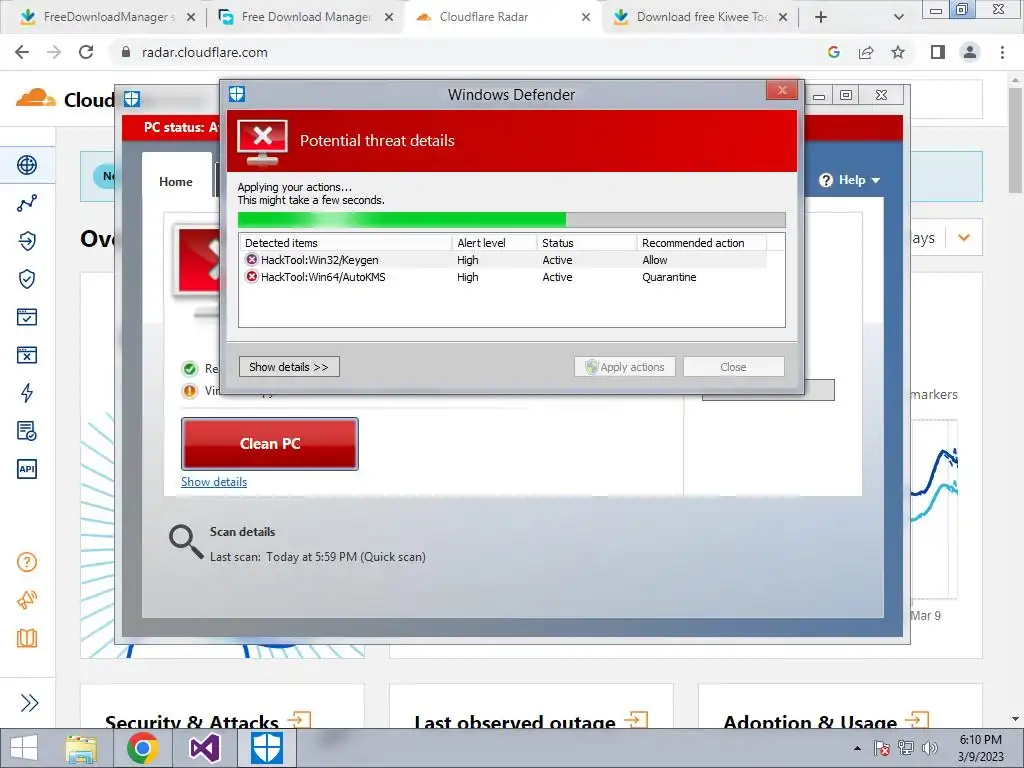The height and width of the screenshot is (768, 1024).
Task: Click the Clean PC button
Action: pyautogui.click(x=270, y=444)
